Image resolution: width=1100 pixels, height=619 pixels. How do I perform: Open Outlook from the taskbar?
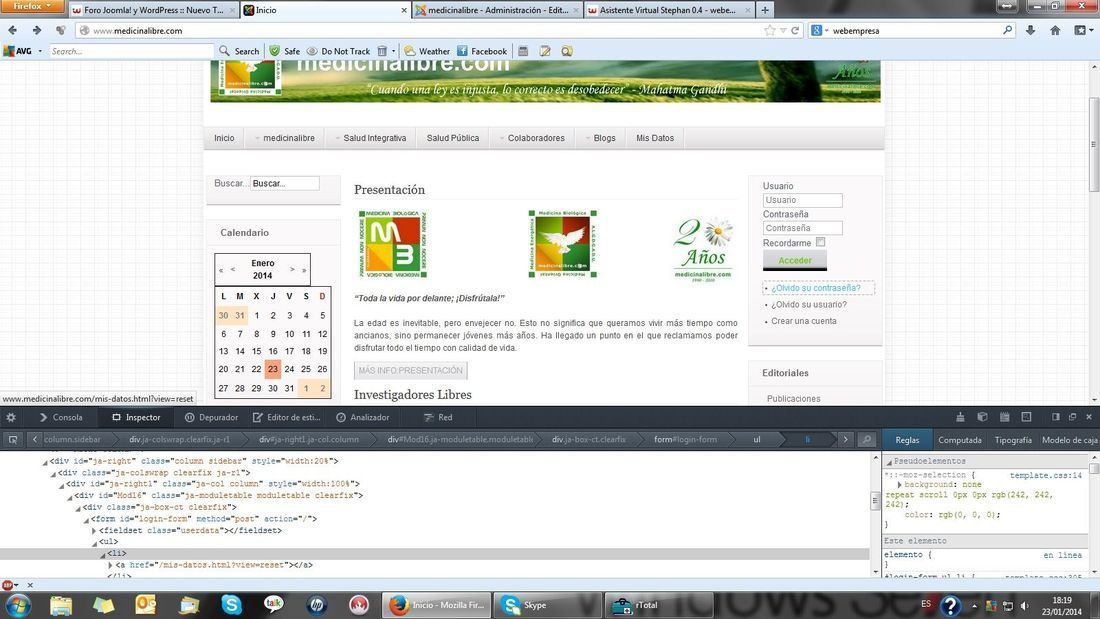[146, 605]
